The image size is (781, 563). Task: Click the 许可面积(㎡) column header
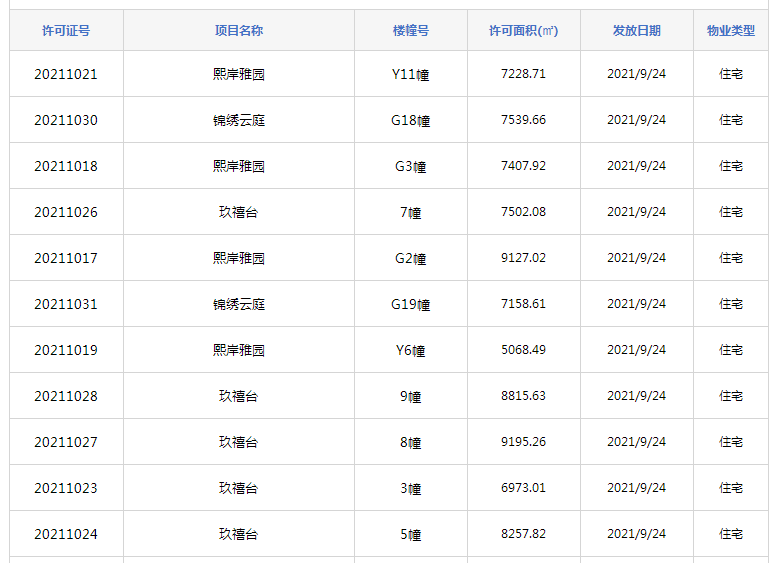523,30
